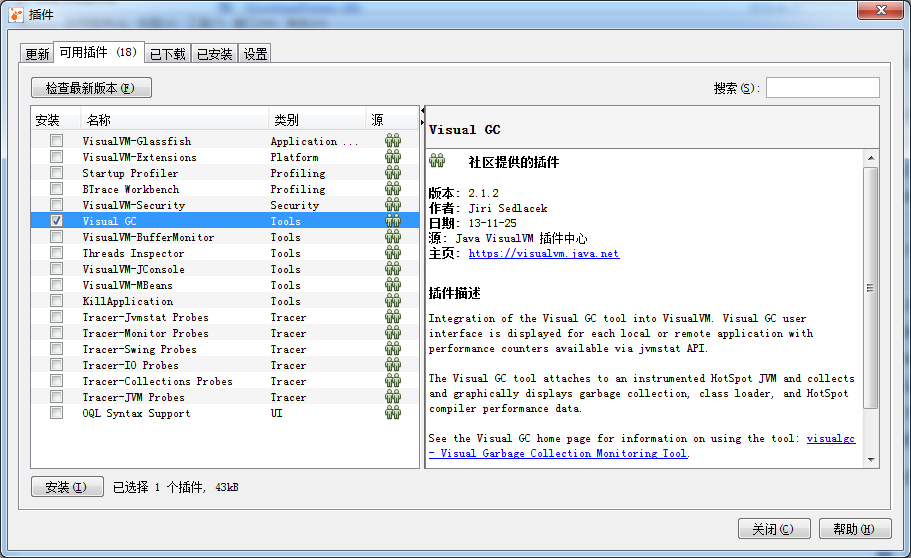This screenshot has height=558, width=911.
Task: Open the visualvm.java.net homepage link
Action: (544, 253)
